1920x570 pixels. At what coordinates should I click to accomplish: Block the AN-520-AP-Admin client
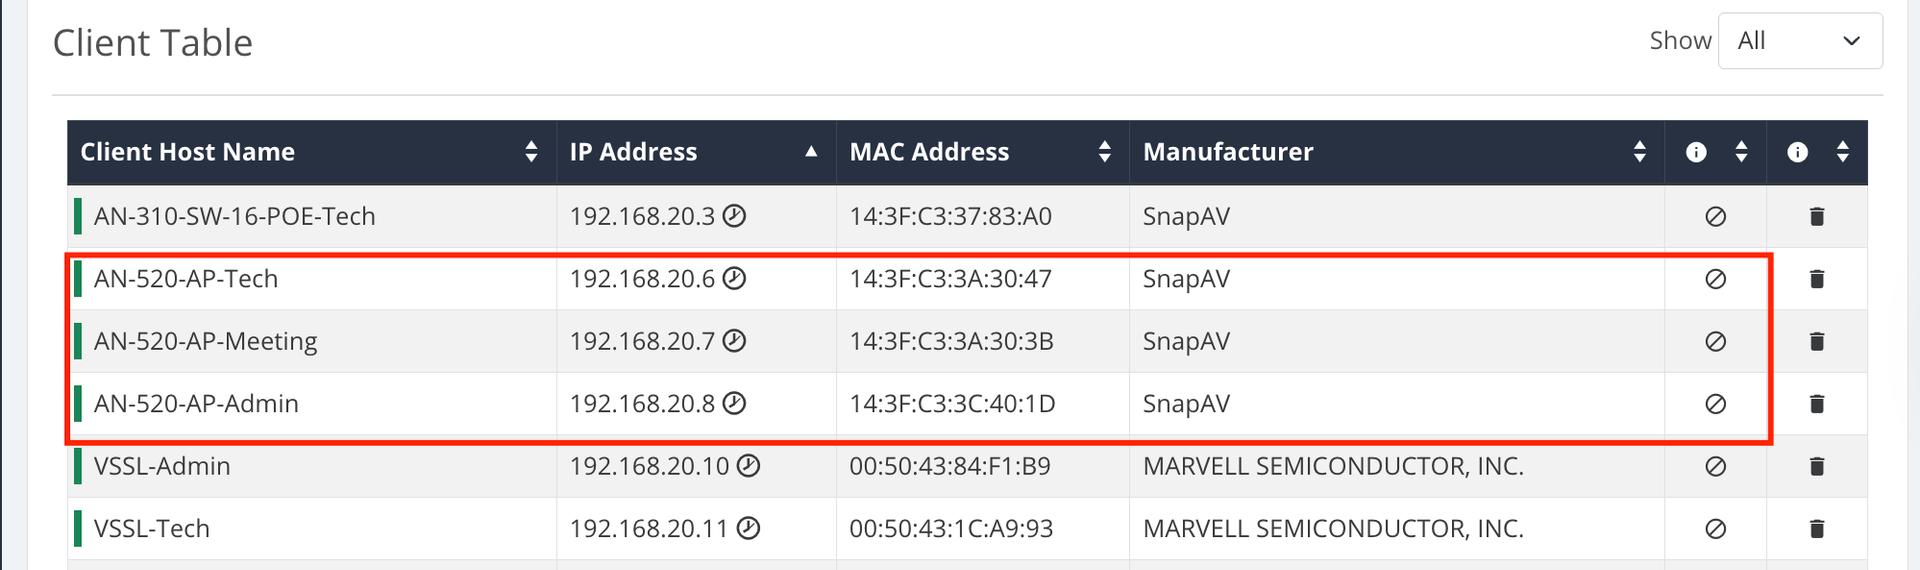point(1715,404)
